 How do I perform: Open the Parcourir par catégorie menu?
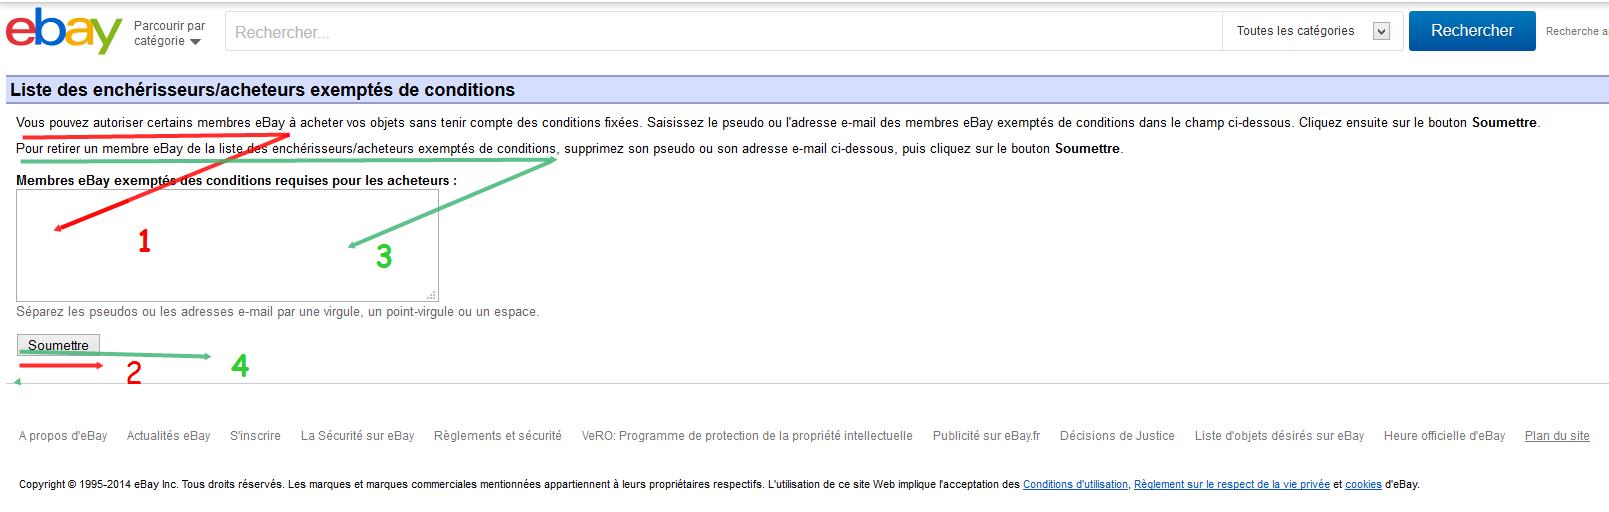[169, 33]
